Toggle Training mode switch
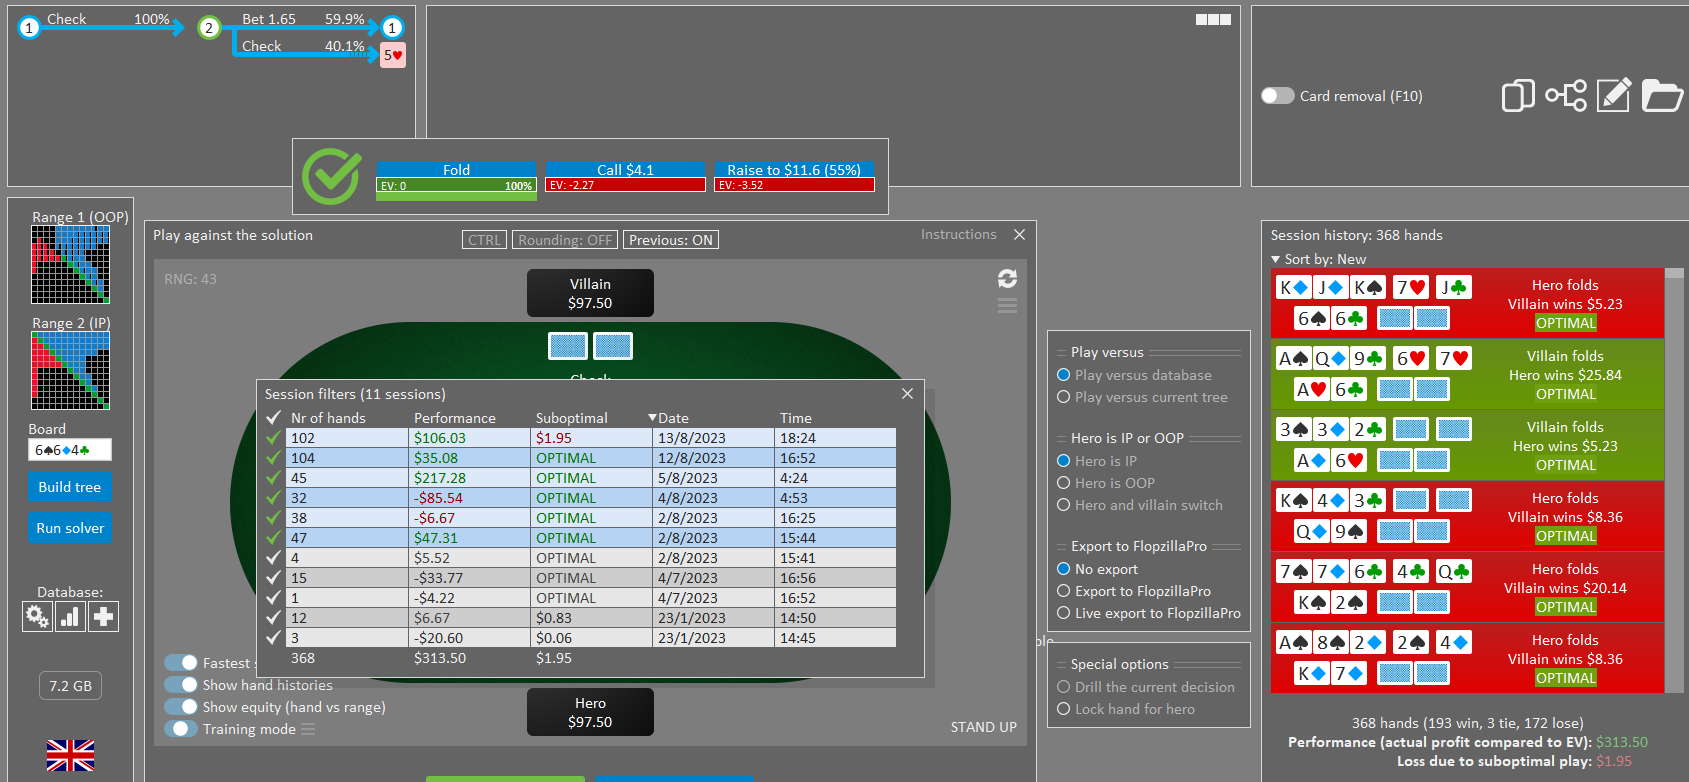This screenshot has height=782, width=1689. tap(181, 729)
